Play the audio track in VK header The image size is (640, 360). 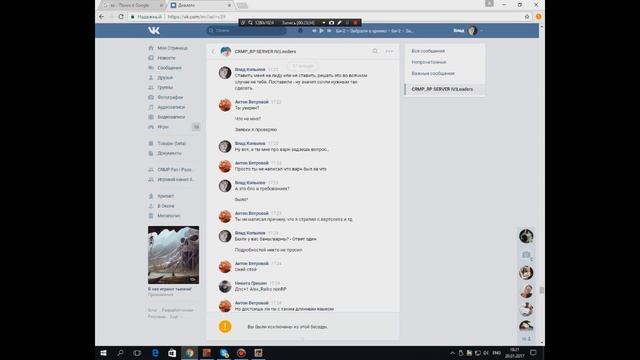tap(322, 31)
